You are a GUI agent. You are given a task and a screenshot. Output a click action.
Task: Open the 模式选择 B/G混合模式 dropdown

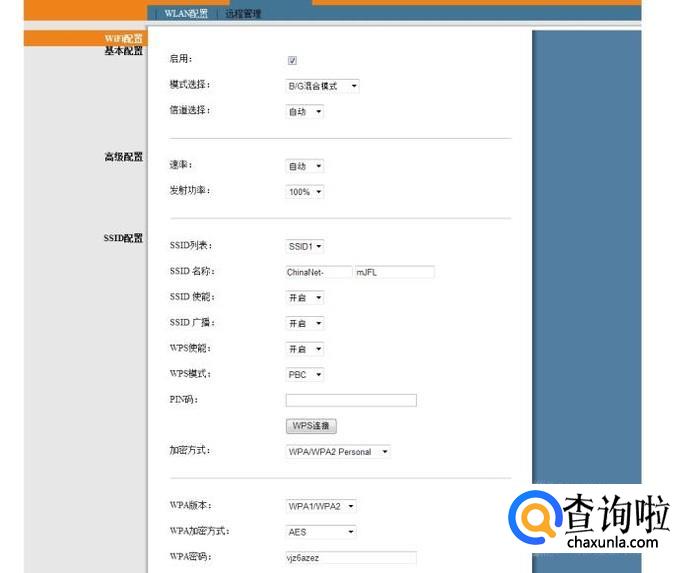(x=322, y=86)
